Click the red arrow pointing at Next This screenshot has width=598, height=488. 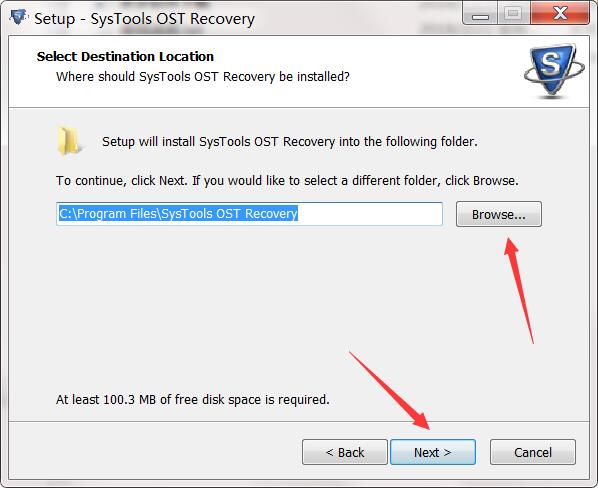click(x=389, y=390)
